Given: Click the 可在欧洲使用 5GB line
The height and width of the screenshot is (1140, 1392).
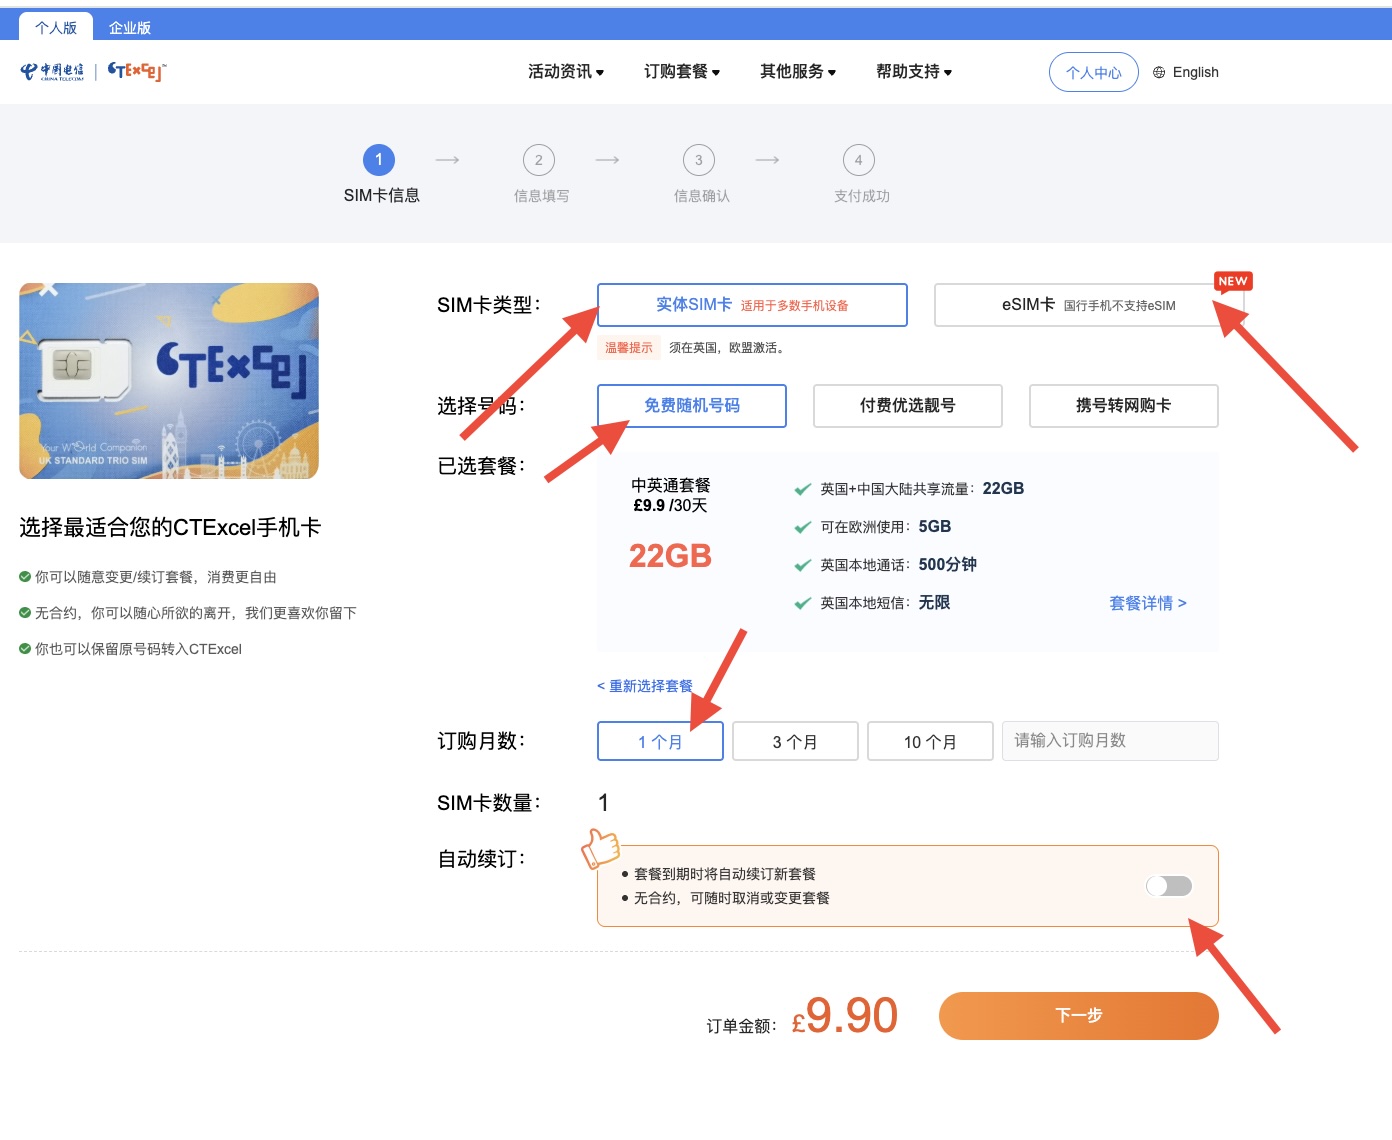Looking at the screenshot, I should coord(874,527).
